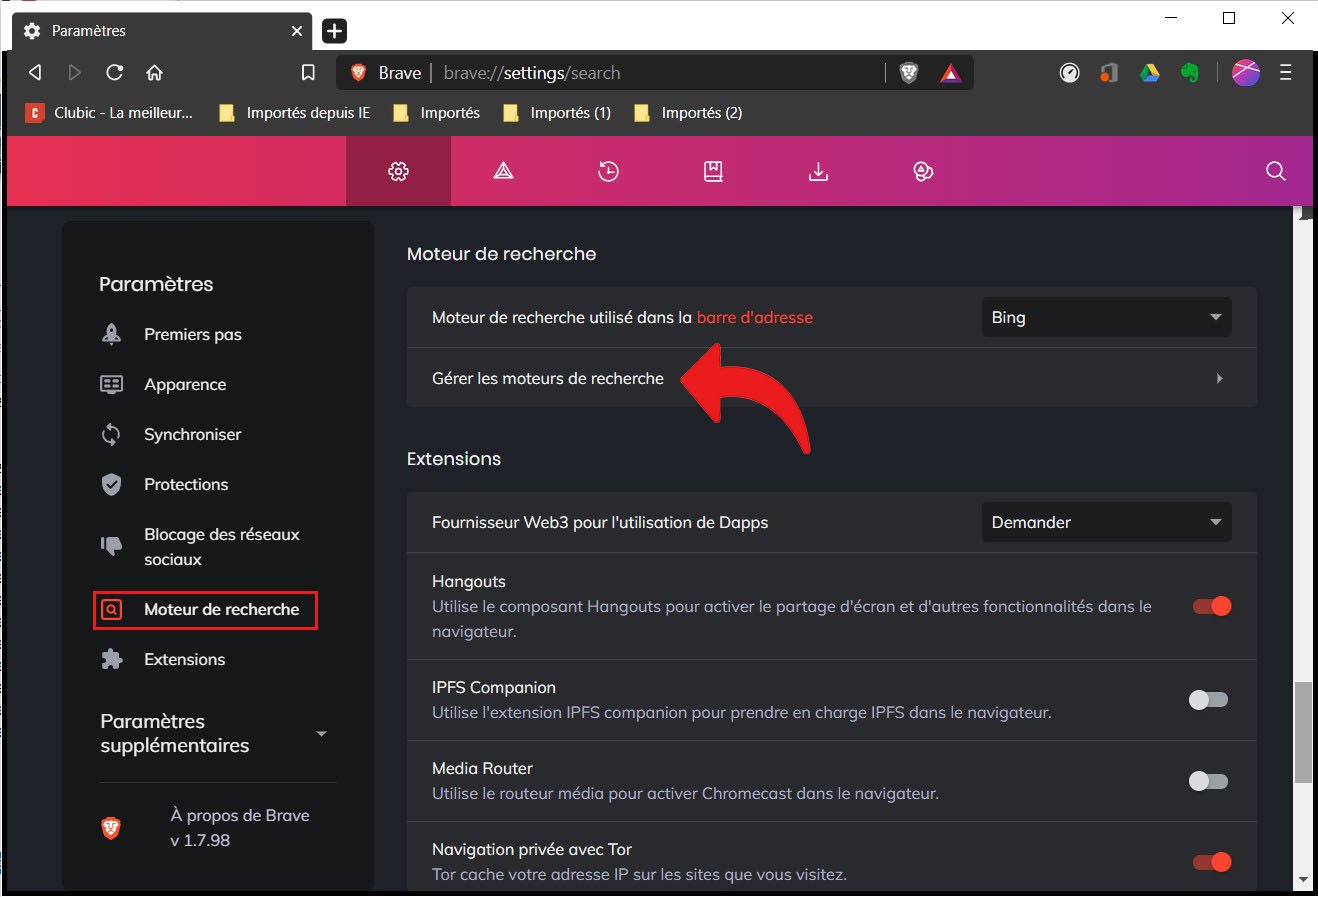Image resolution: width=1318 pixels, height=897 pixels.
Task: Enable the IPFS Companion toggle
Action: point(1209,700)
